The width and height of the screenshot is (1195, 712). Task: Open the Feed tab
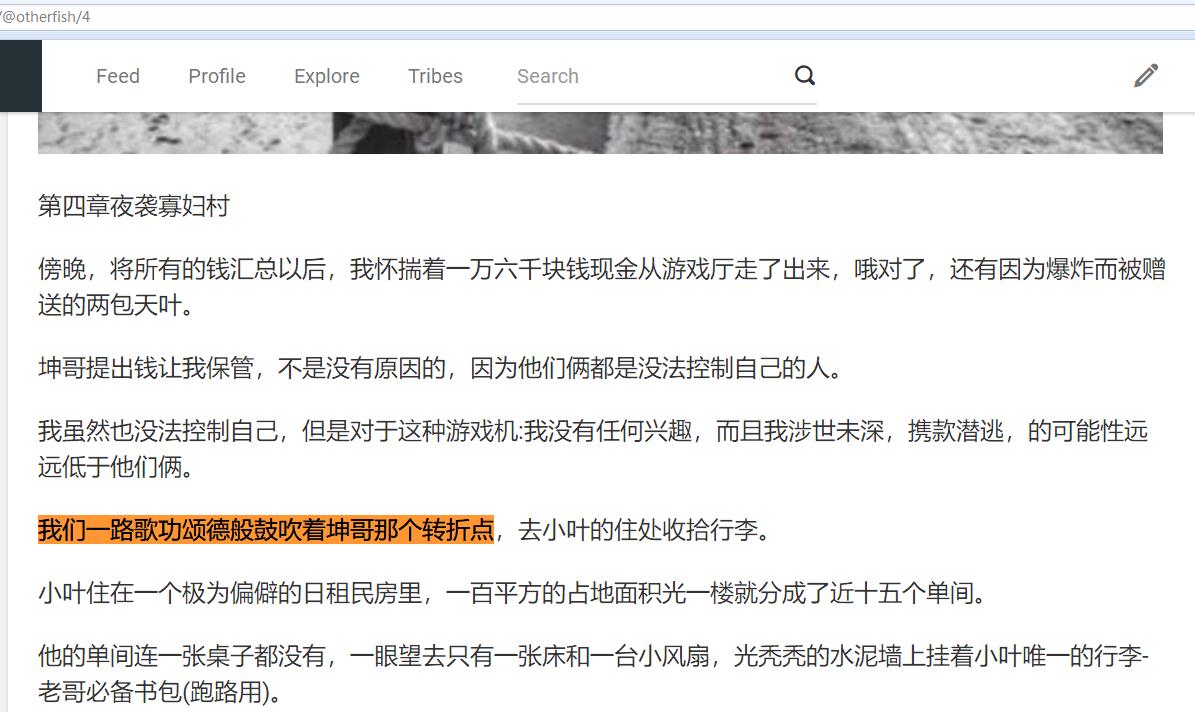point(118,76)
